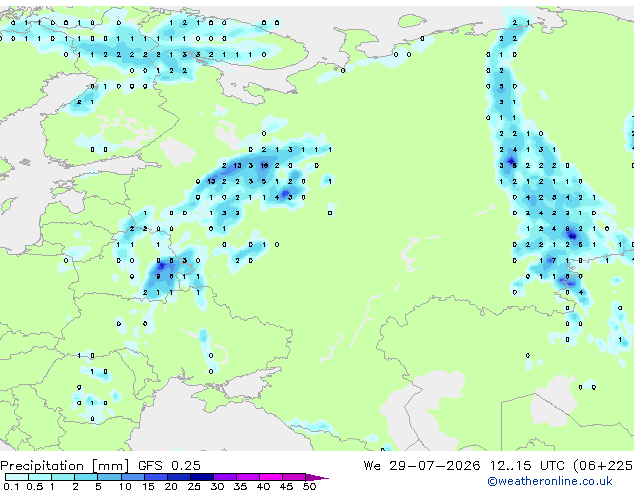This screenshot has height=490, width=634.
Task: Pick the 10–15 mm legend color swatch
Action: 132,477
